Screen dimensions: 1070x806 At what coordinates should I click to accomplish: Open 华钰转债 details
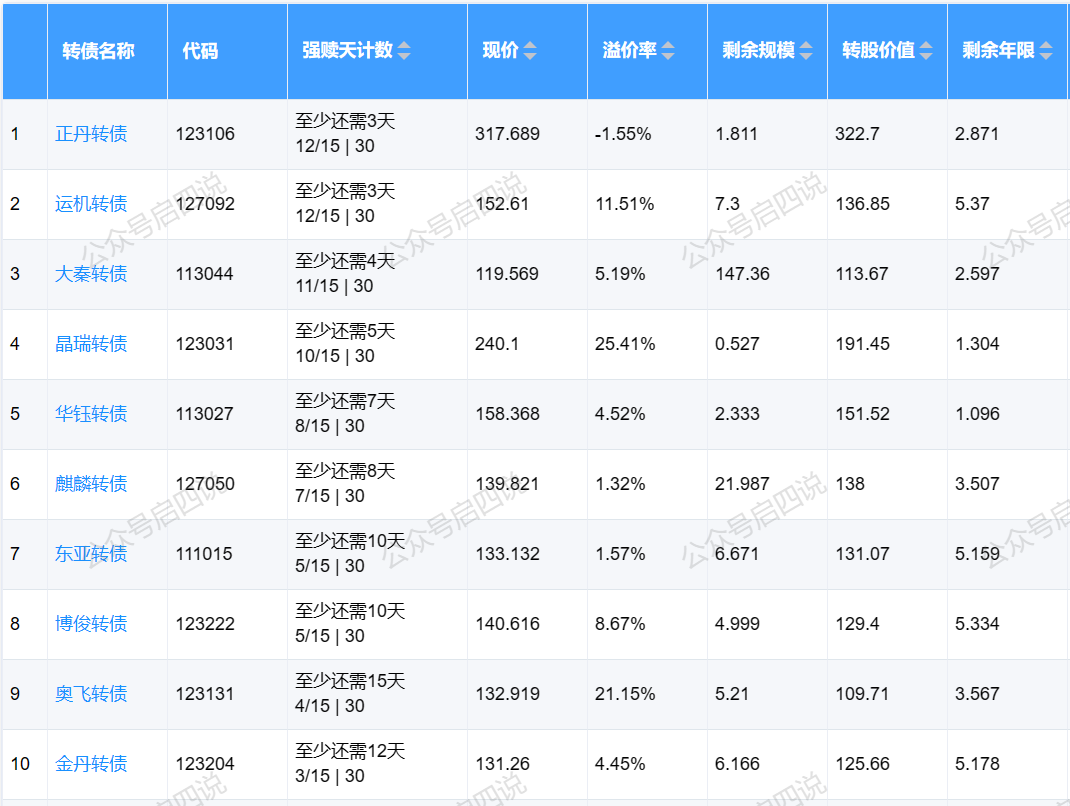point(91,414)
